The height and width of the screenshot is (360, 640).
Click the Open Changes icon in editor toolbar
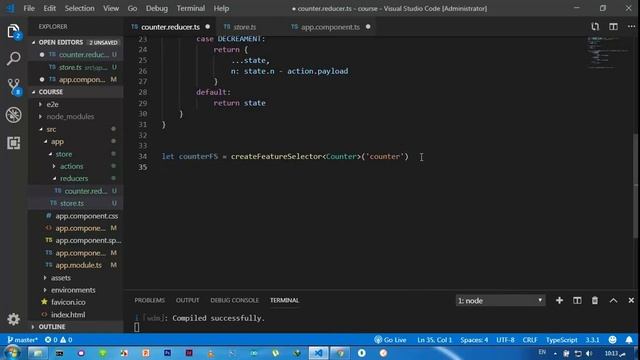tap(595, 27)
